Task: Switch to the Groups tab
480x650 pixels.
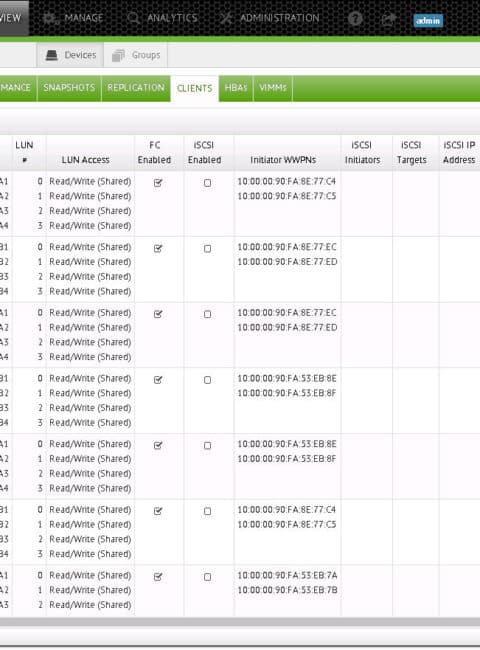Action: (136, 55)
